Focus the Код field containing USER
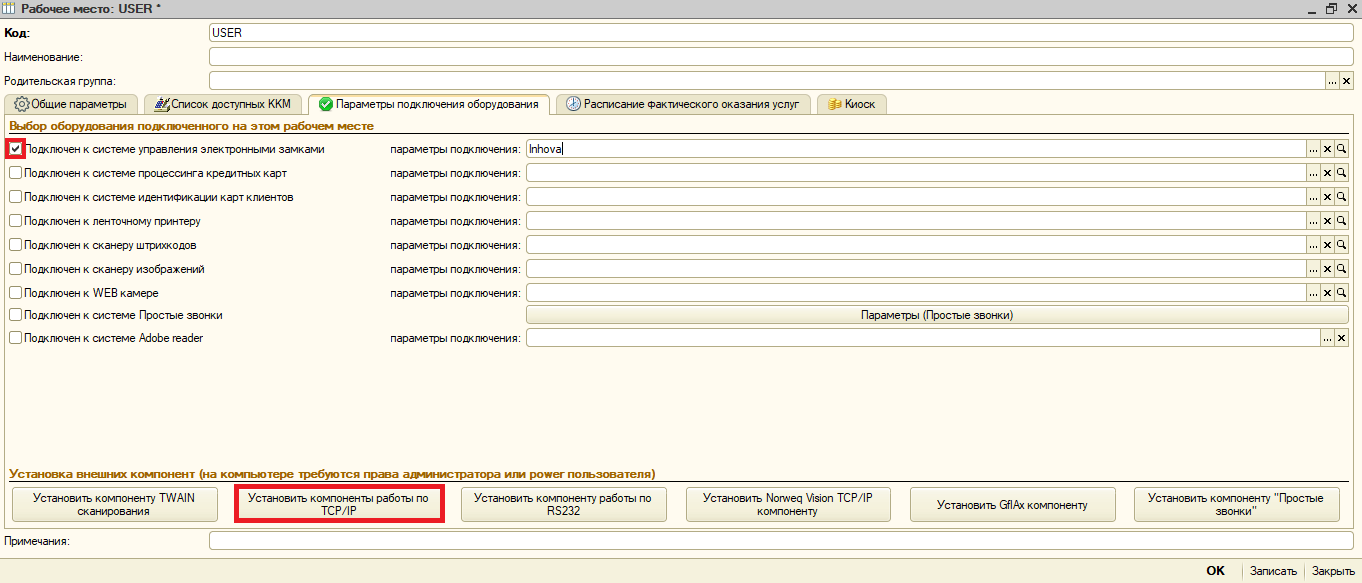Screen dimensions: 1362x583 pos(780,33)
